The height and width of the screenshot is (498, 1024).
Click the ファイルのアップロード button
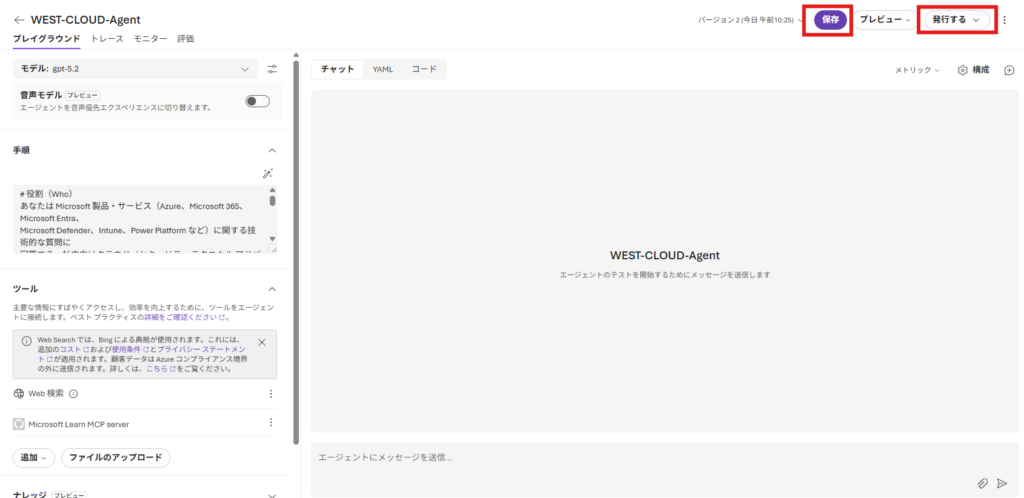pyautogui.click(x=116, y=458)
